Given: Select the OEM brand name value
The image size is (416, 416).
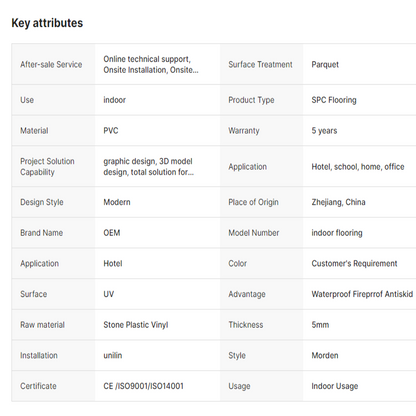Looking at the screenshot, I should pyautogui.click(x=112, y=233).
